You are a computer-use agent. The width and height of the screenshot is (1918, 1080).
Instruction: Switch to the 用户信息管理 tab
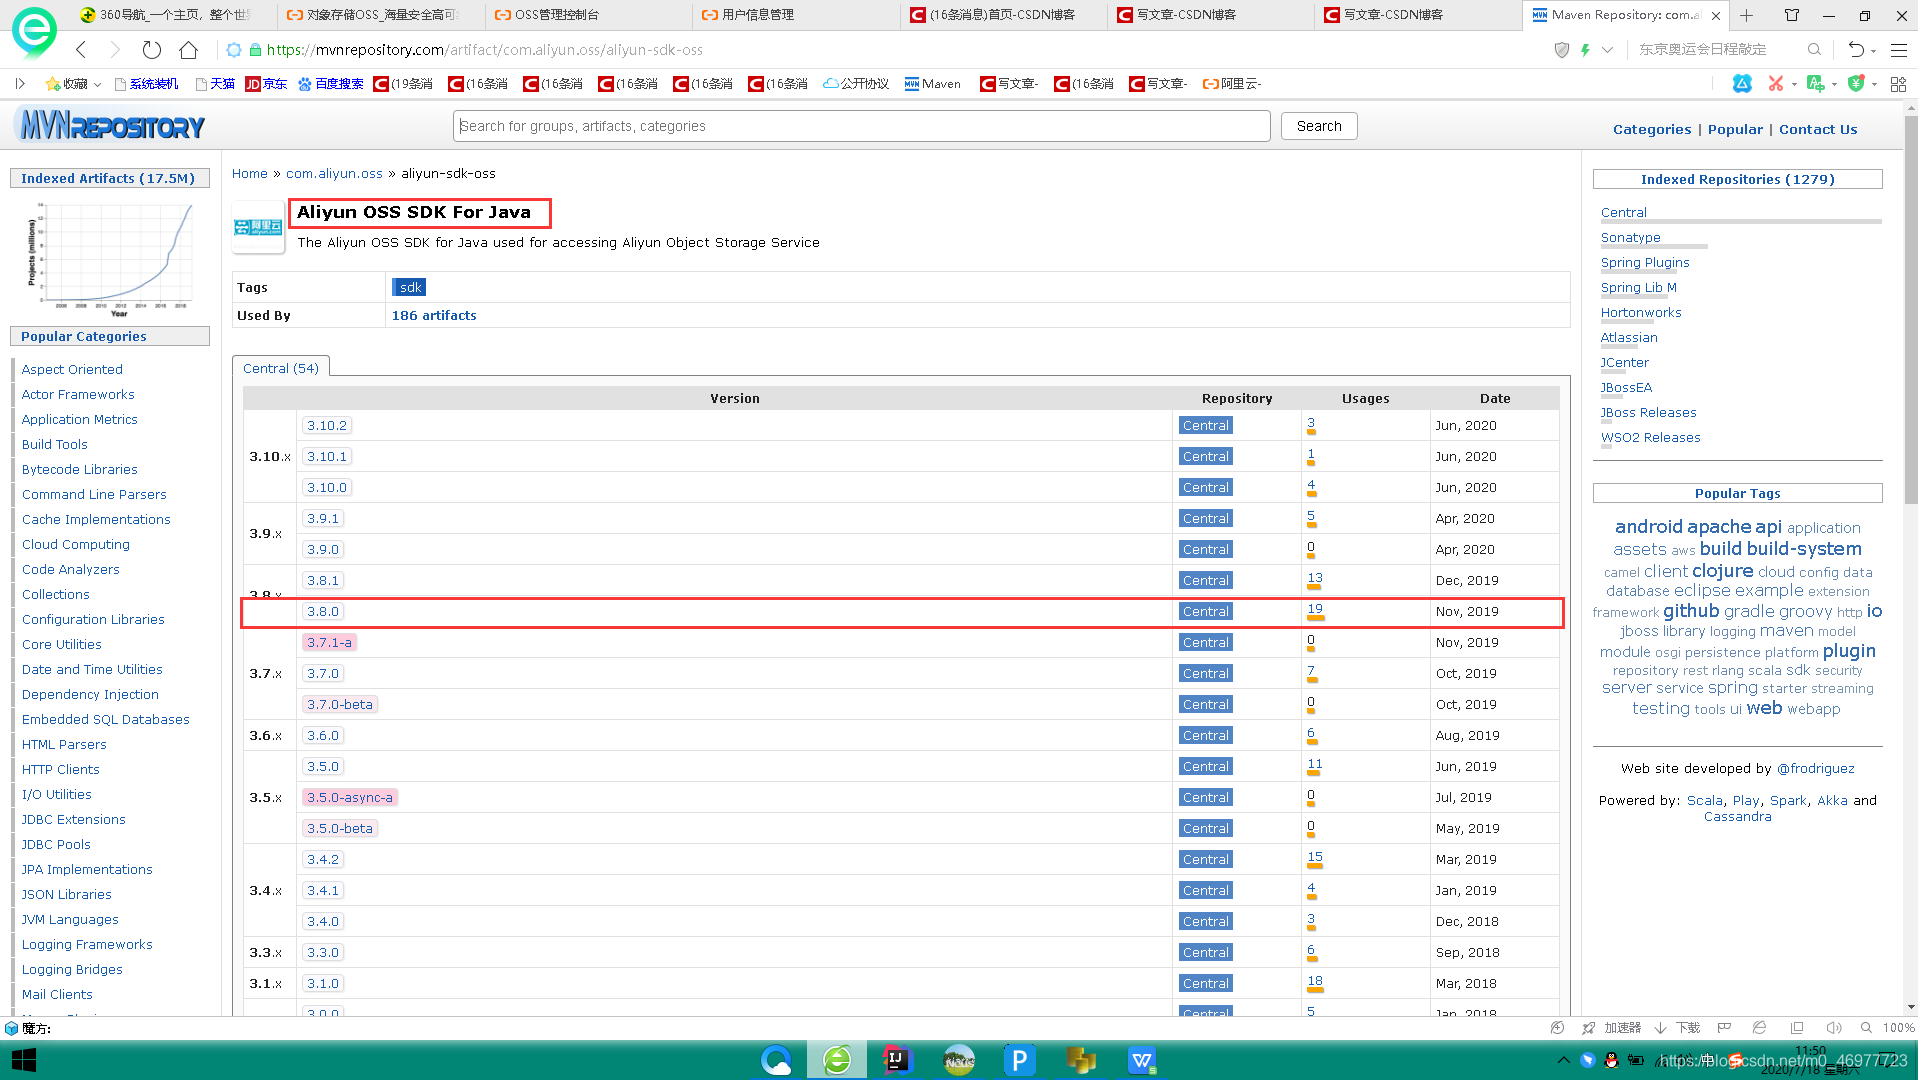pyautogui.click(x=795, y=15)
